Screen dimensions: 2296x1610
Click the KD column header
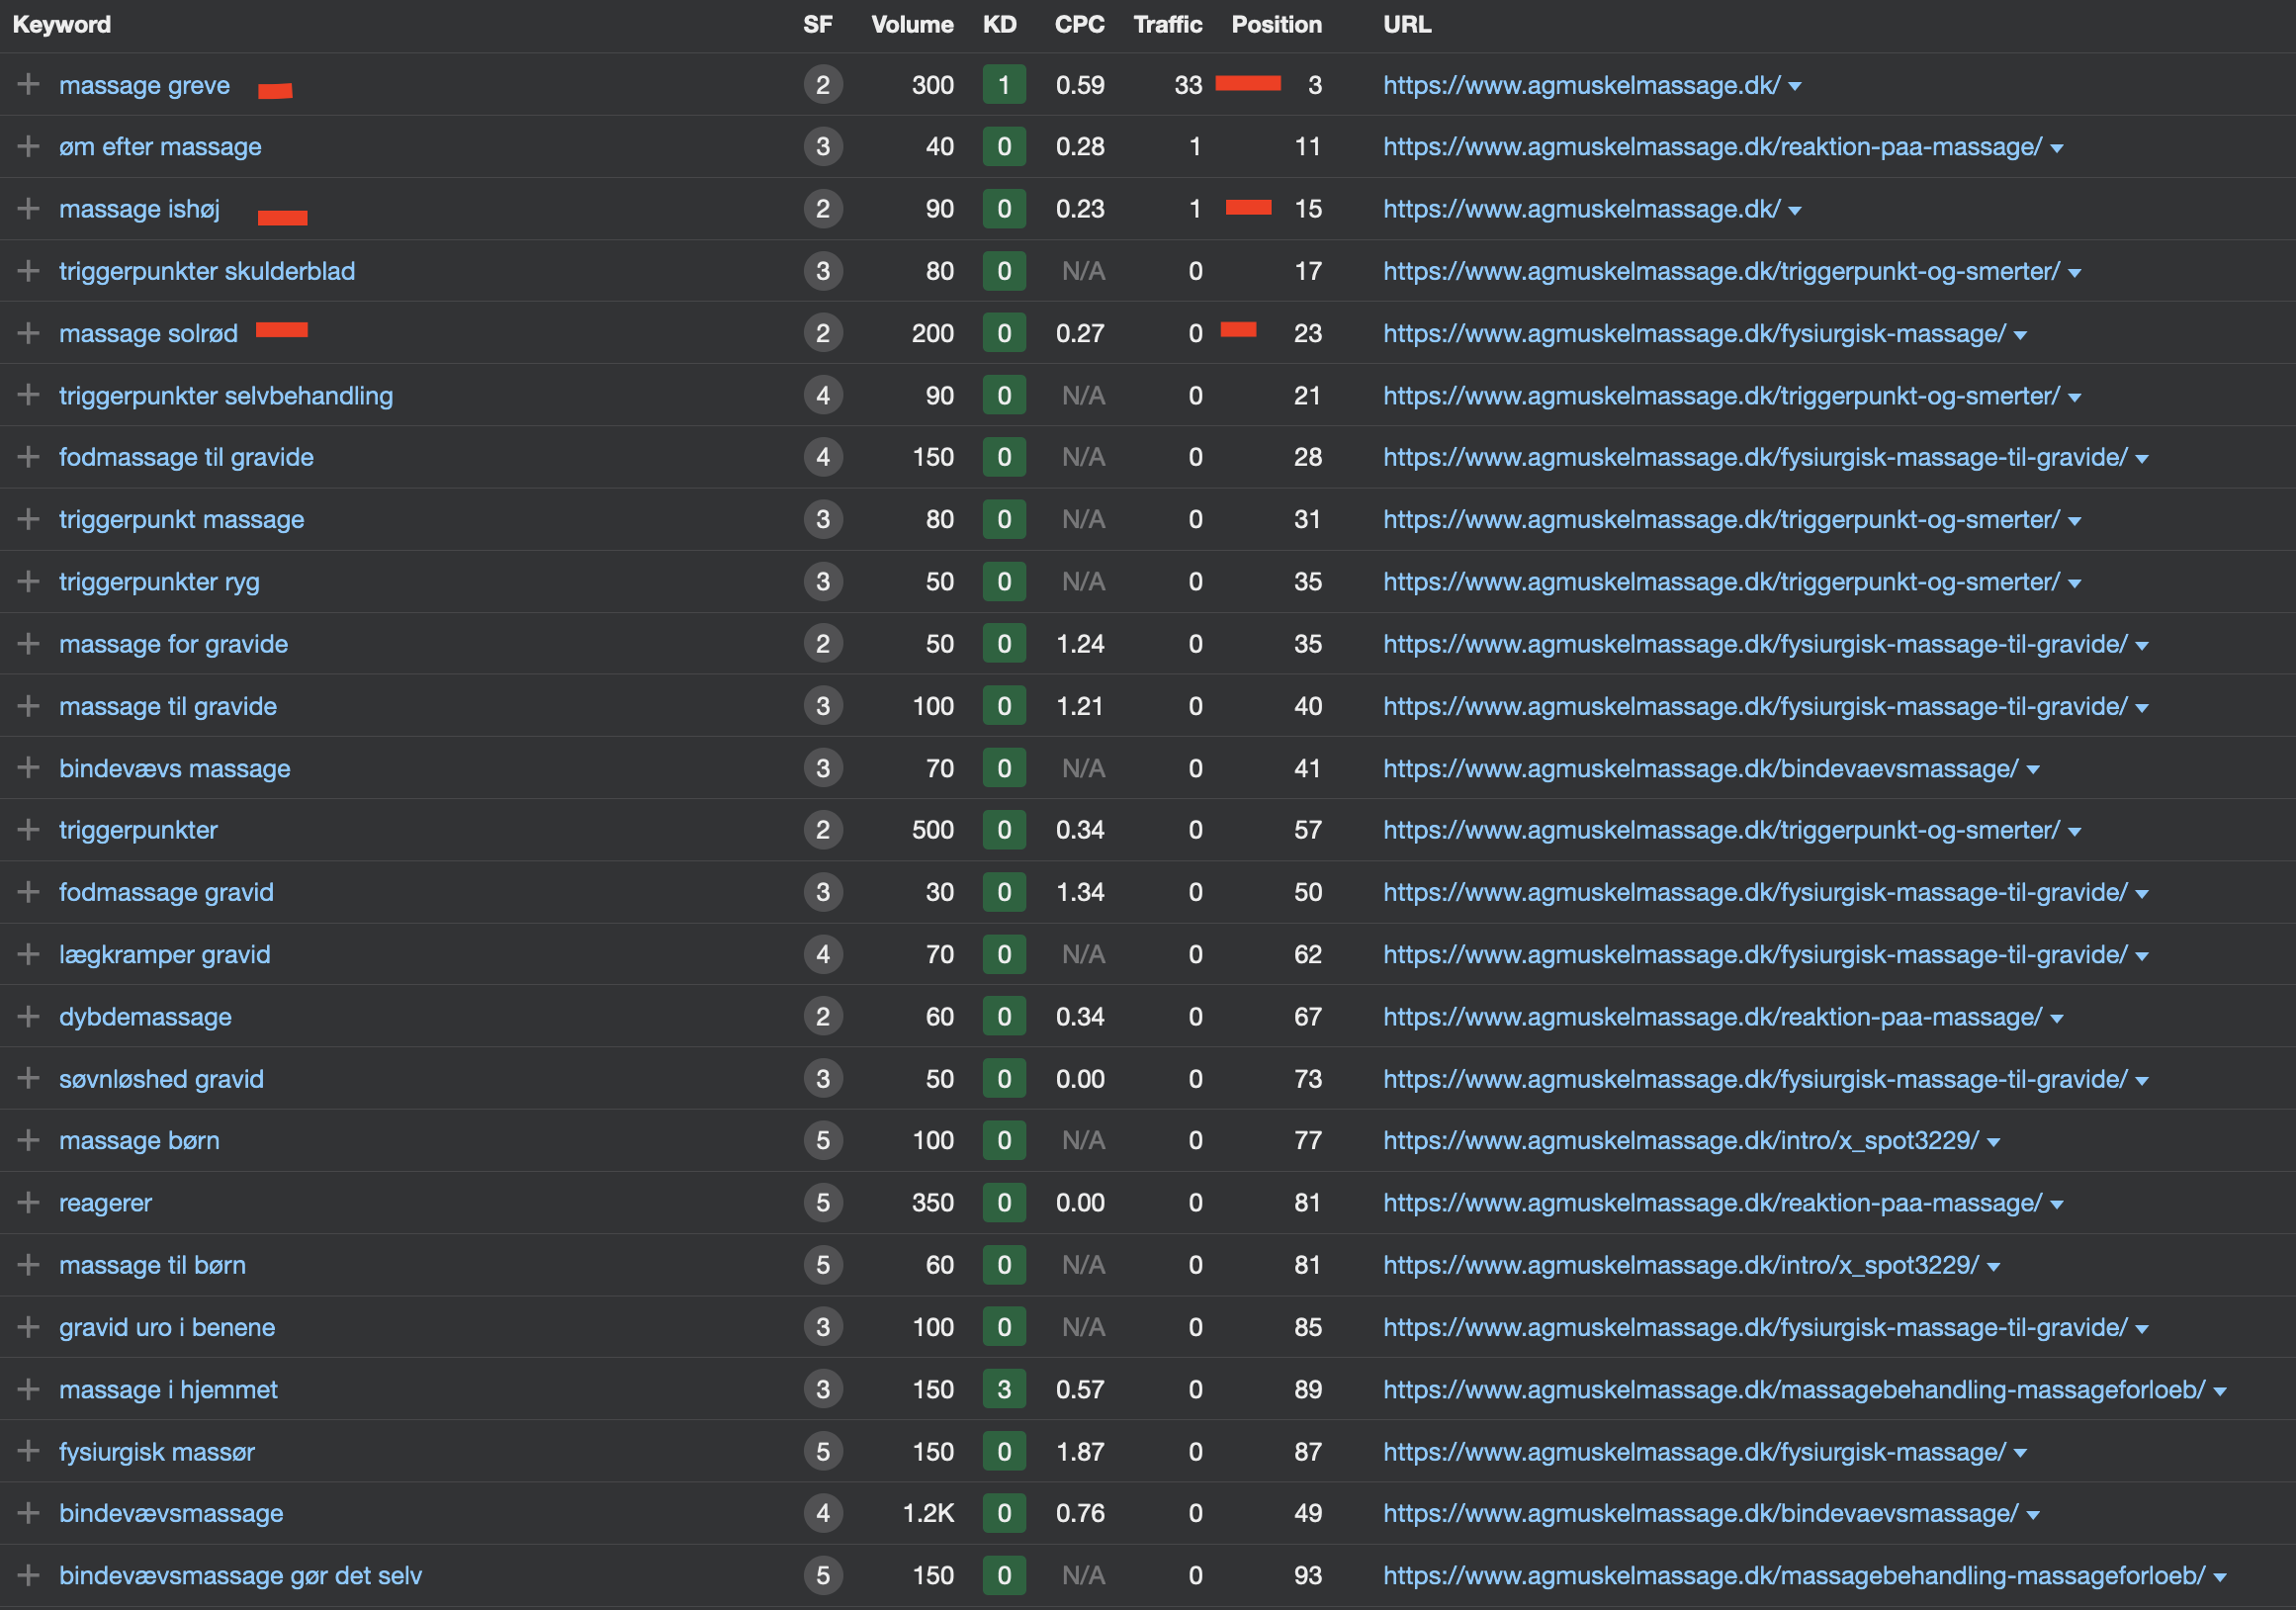[999, 25]
